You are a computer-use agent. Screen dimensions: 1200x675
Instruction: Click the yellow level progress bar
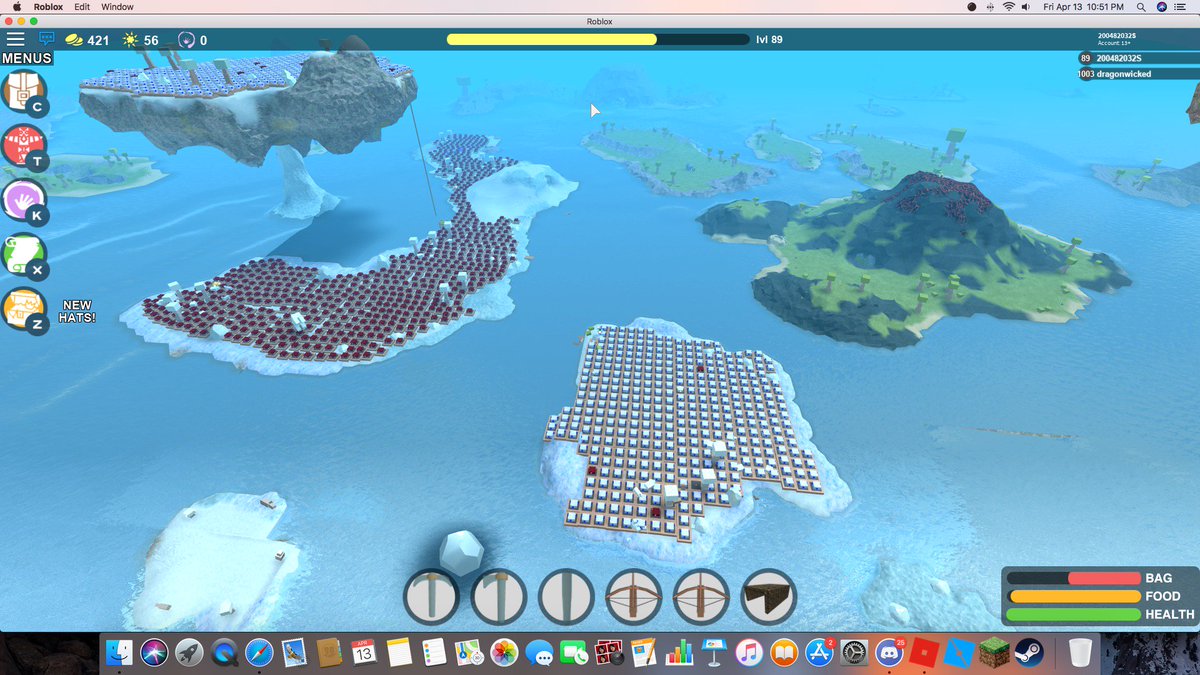[x=597, y=39]
